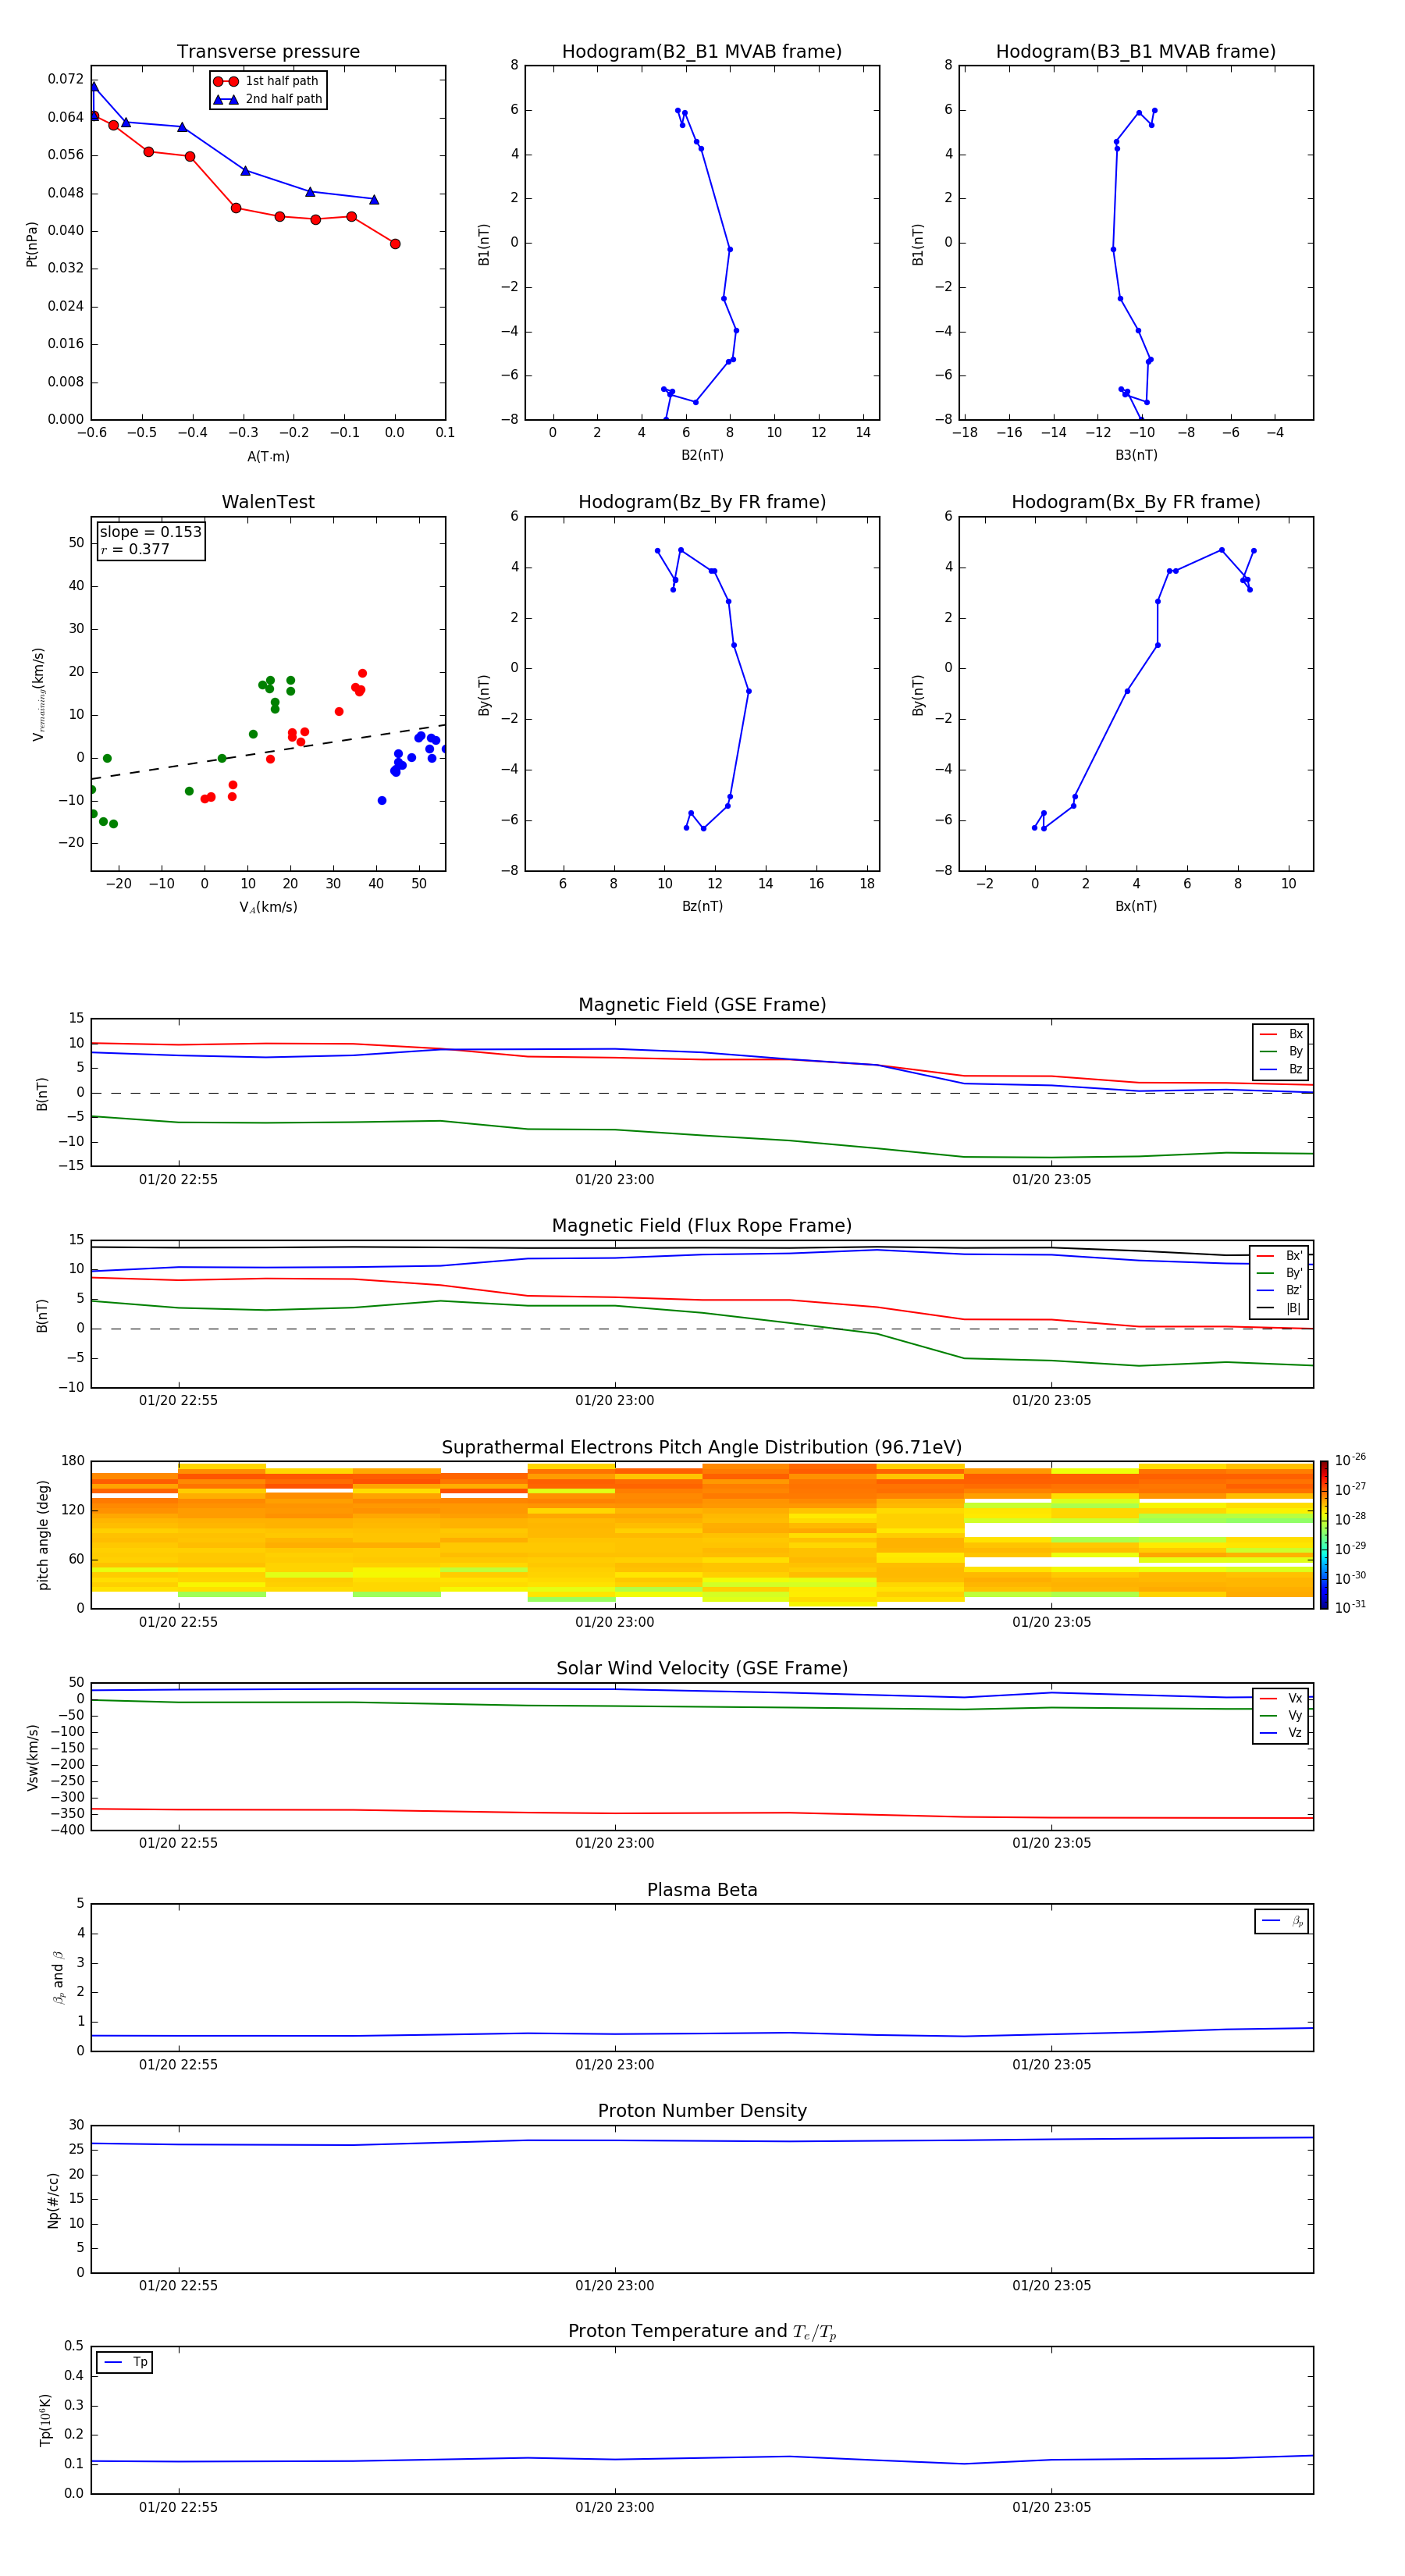
Task: Click the Proton Temperature and Te/Tp title
Action: [x=702, y=2332]
